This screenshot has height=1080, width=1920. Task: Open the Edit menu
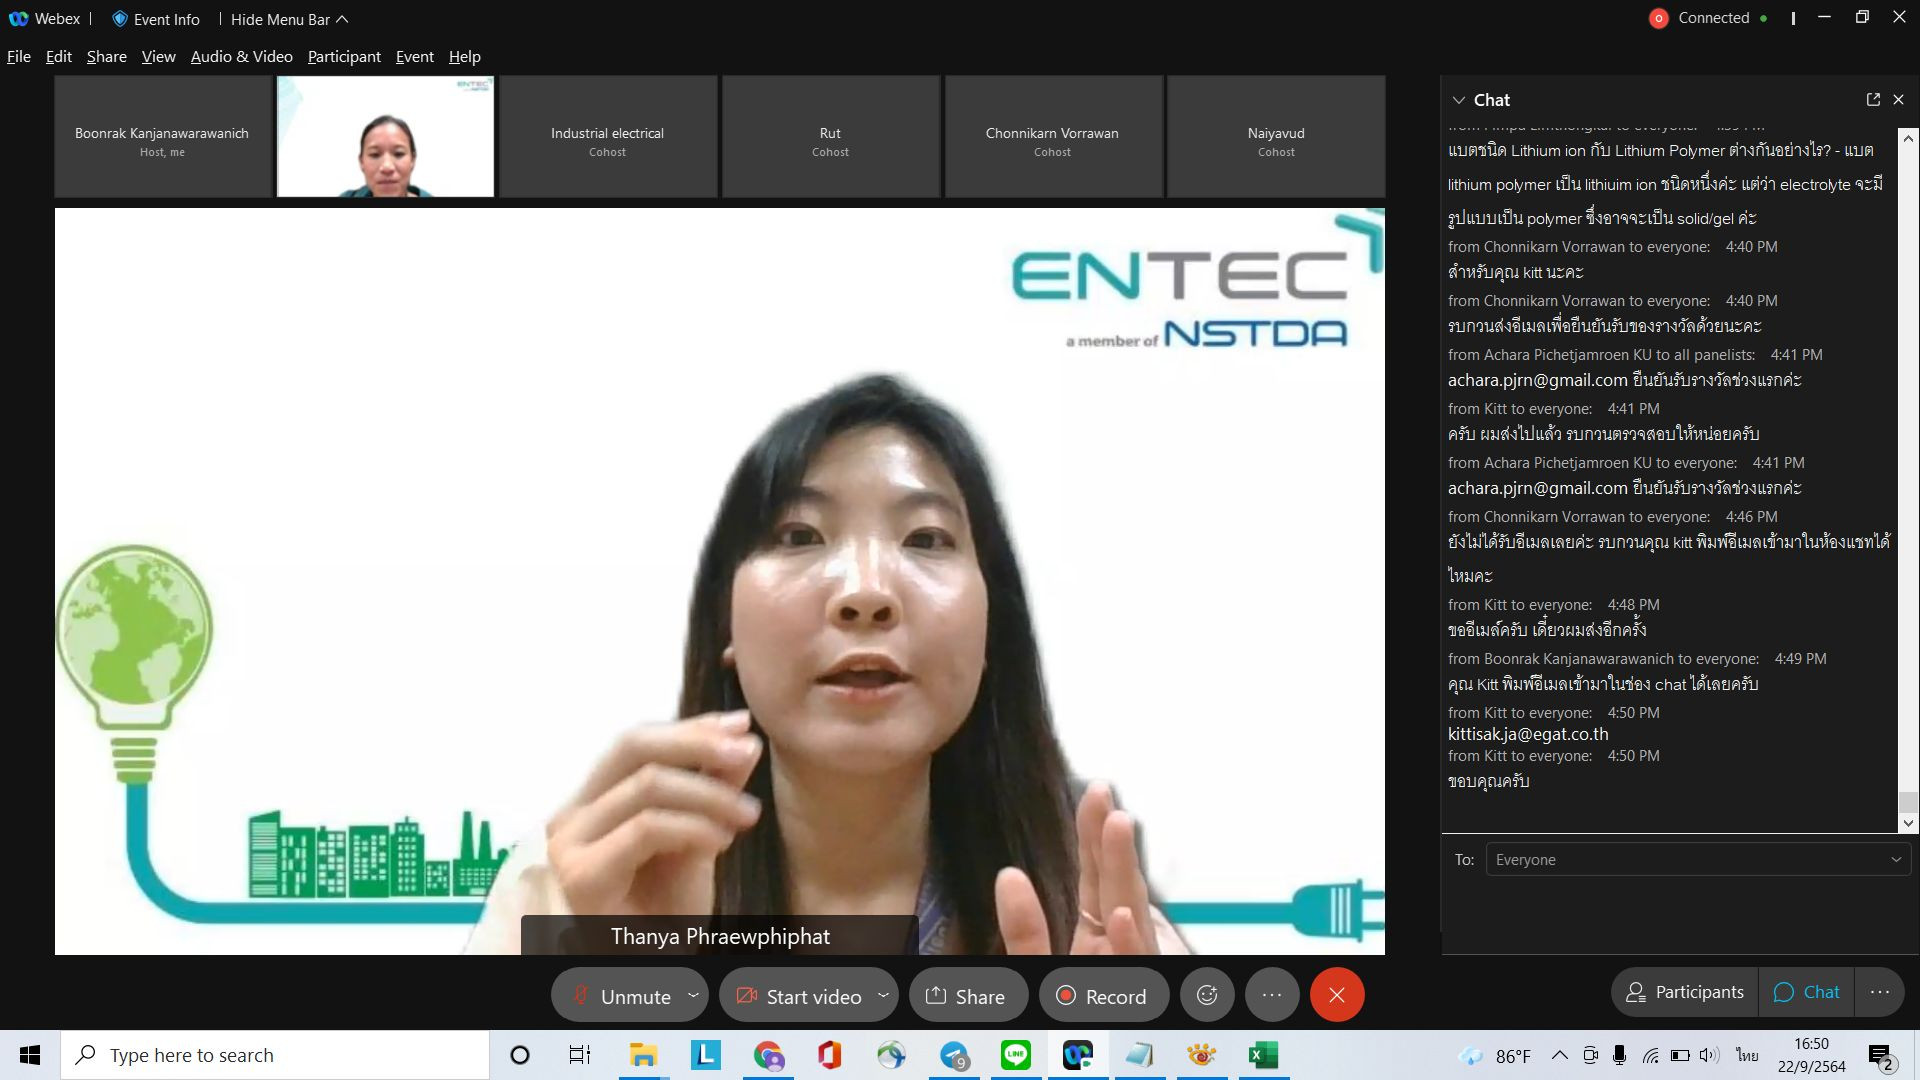pos(59,56)
